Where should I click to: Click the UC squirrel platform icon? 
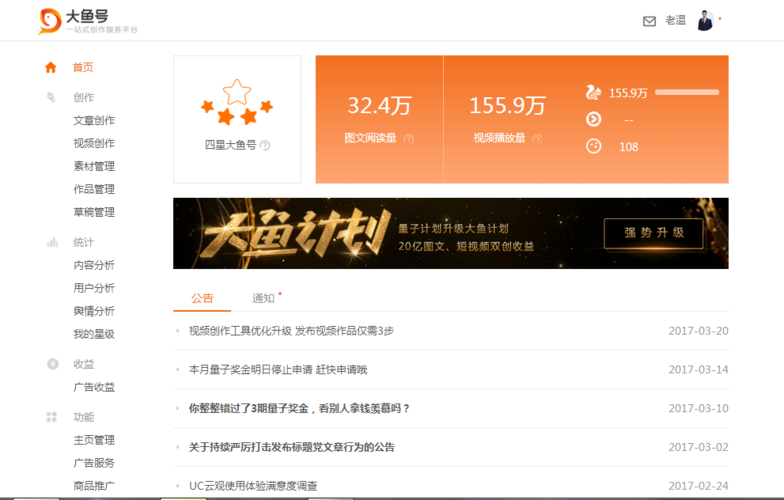click(593, 92)
